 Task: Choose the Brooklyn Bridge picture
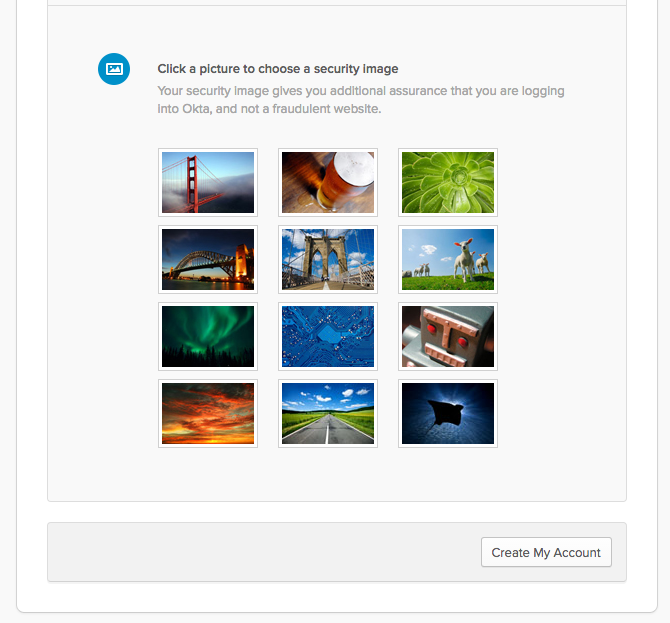[328, 259]
